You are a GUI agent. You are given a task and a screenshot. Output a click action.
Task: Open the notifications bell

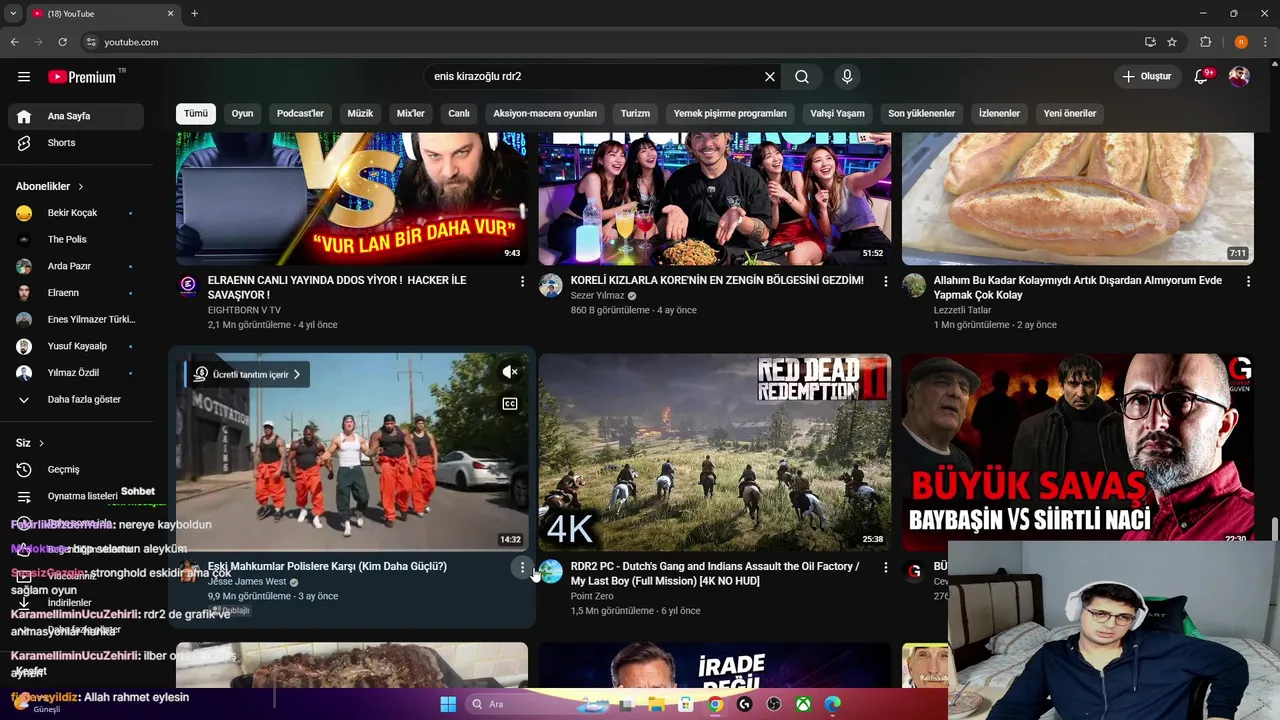tap(1202, 77)
